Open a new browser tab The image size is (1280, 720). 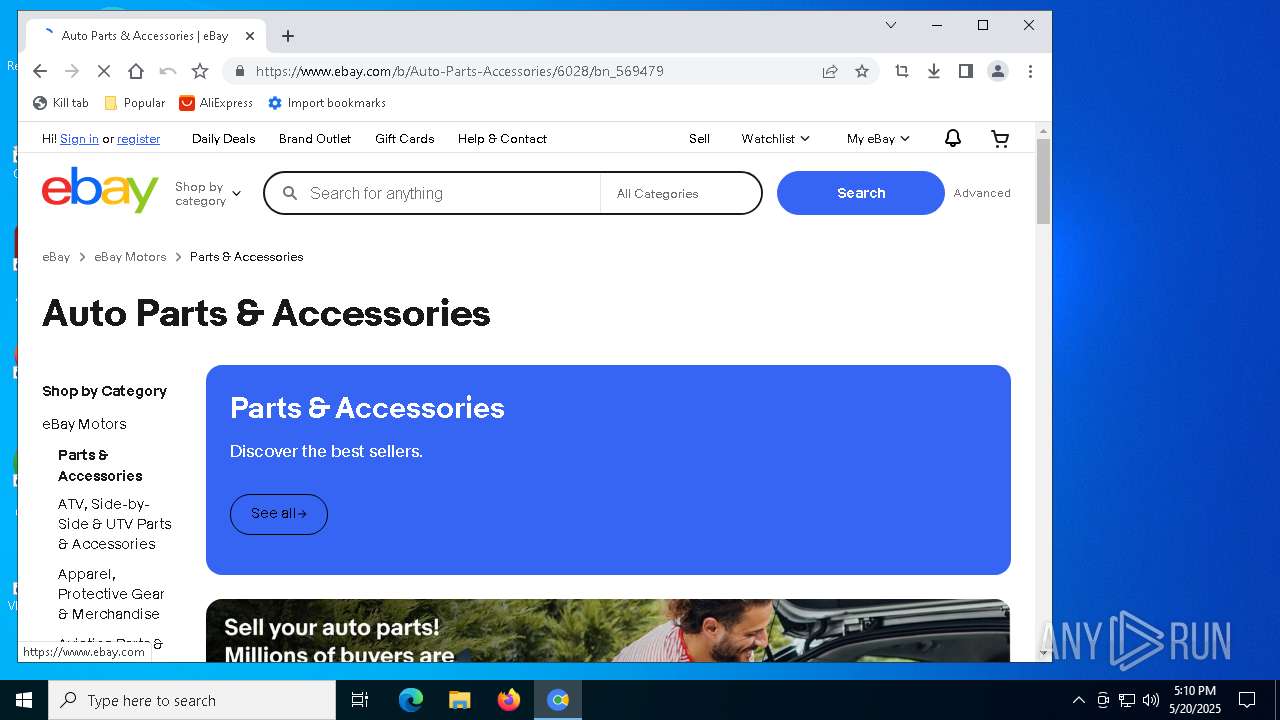pos(288,36)
